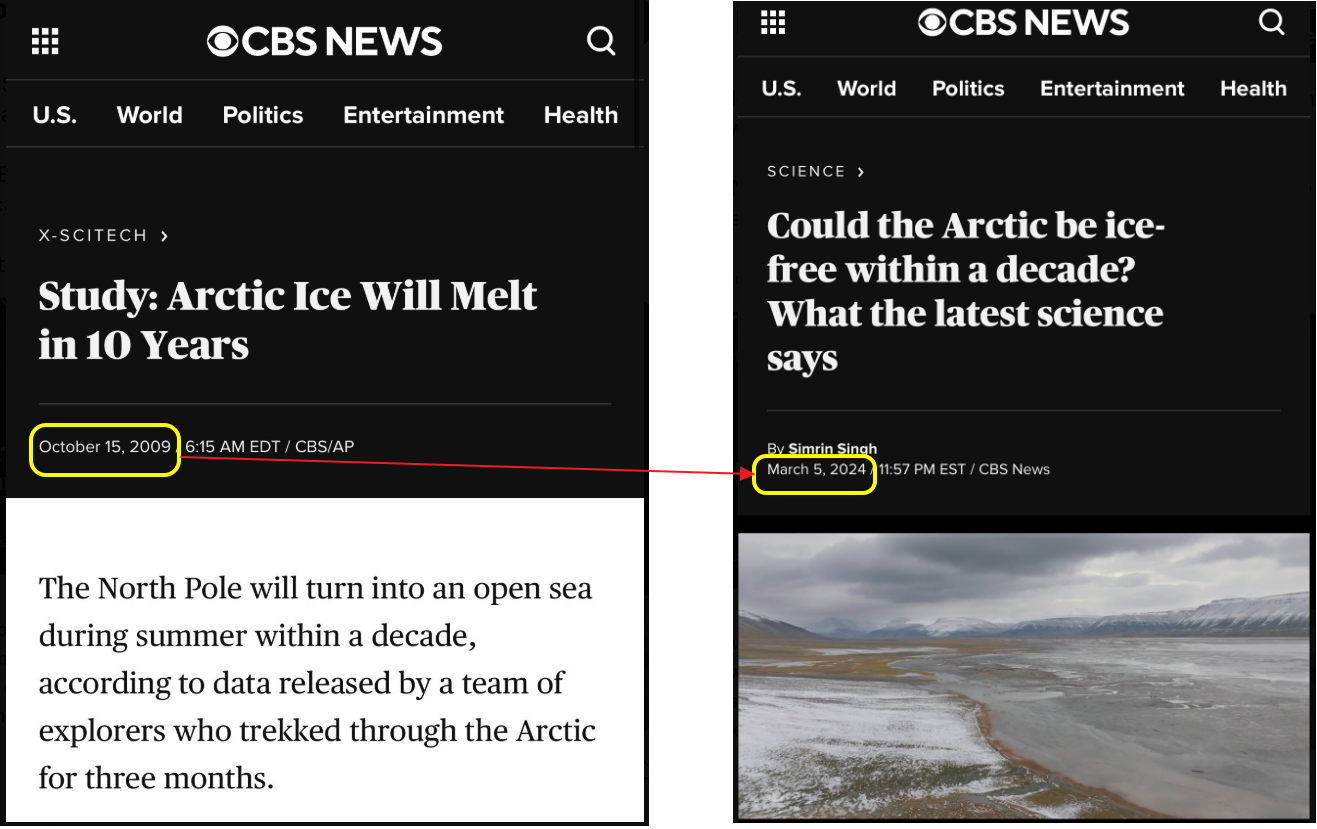This screenshot has height=829, width=1317.
Task: Expand the X-SCITECH category chevron
Action: pyautogui.click(x=165, y=236)
